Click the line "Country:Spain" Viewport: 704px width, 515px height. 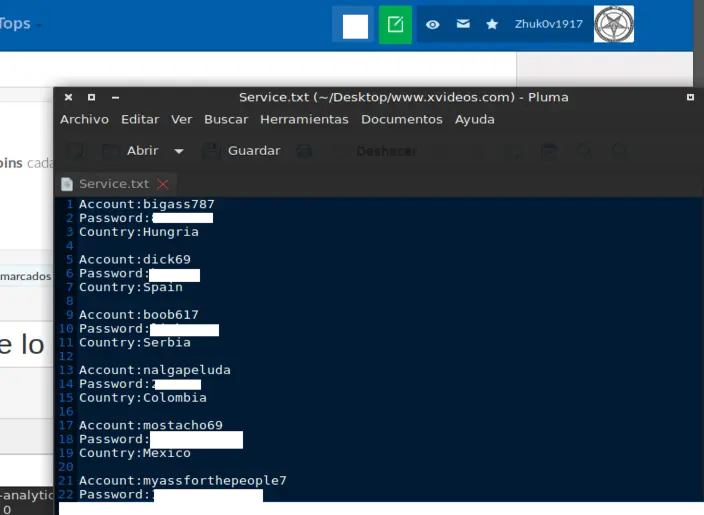(131, 287)
